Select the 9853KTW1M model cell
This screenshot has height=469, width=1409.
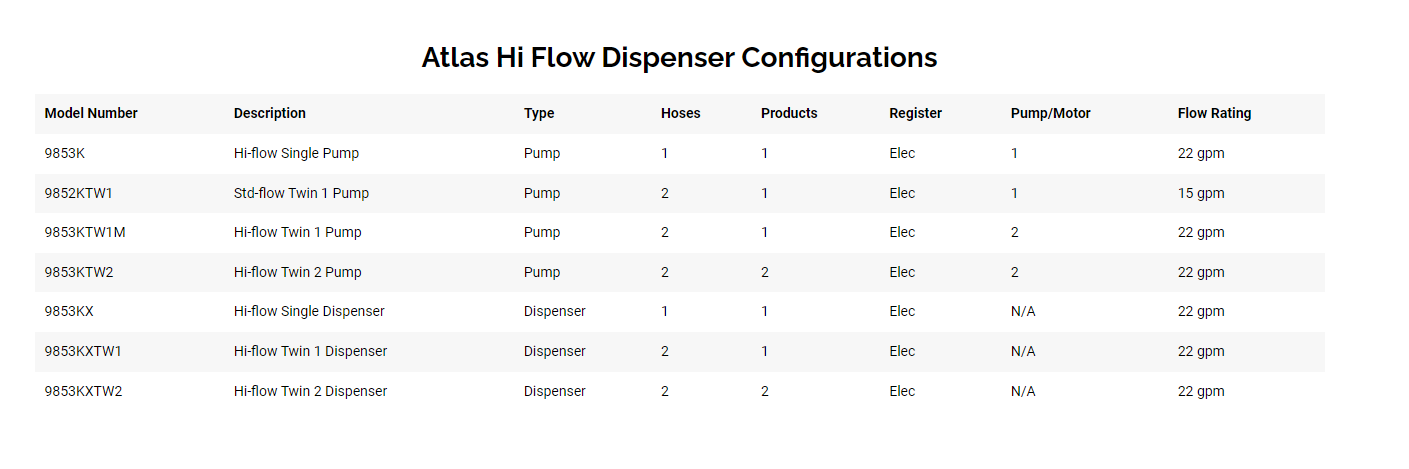(85, 233)
